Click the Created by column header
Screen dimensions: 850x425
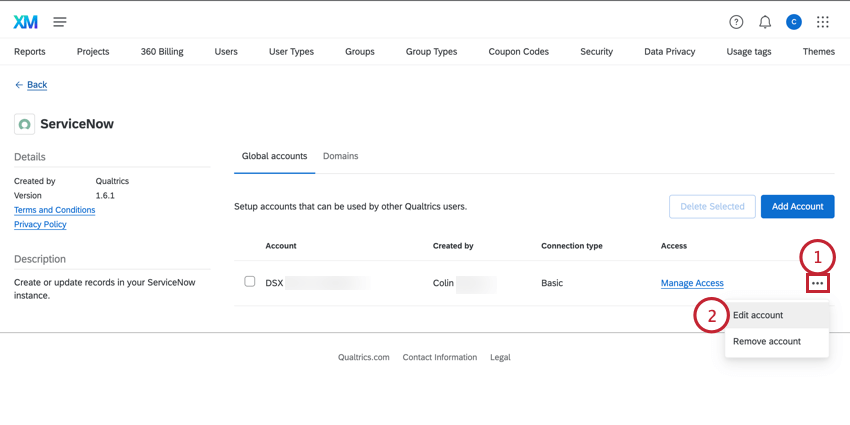pos(453,246)
